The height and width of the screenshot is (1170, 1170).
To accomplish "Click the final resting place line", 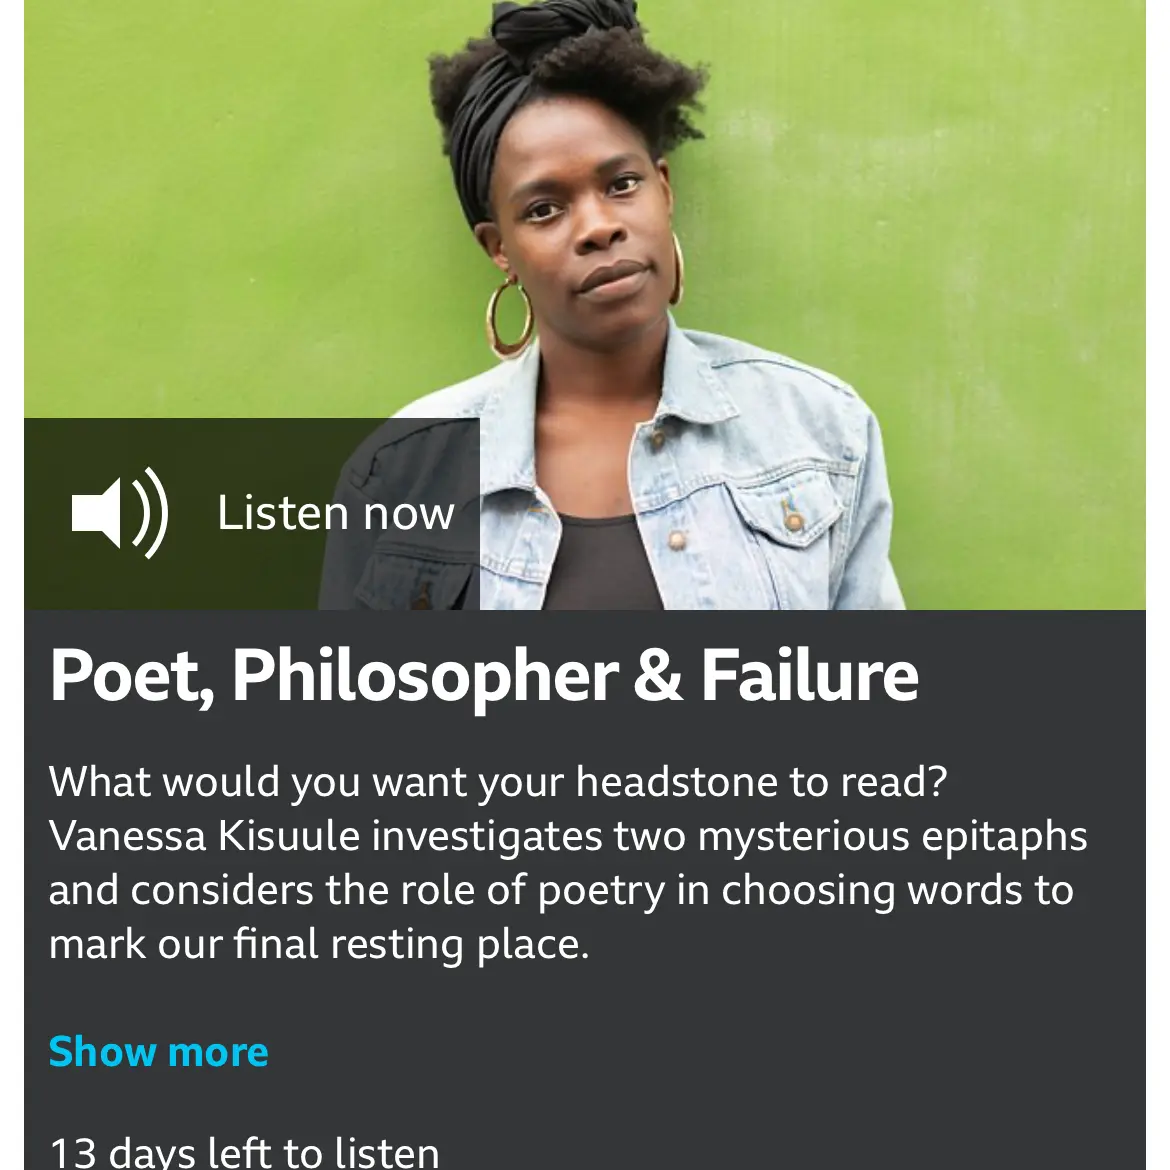I will click(319, 944).
